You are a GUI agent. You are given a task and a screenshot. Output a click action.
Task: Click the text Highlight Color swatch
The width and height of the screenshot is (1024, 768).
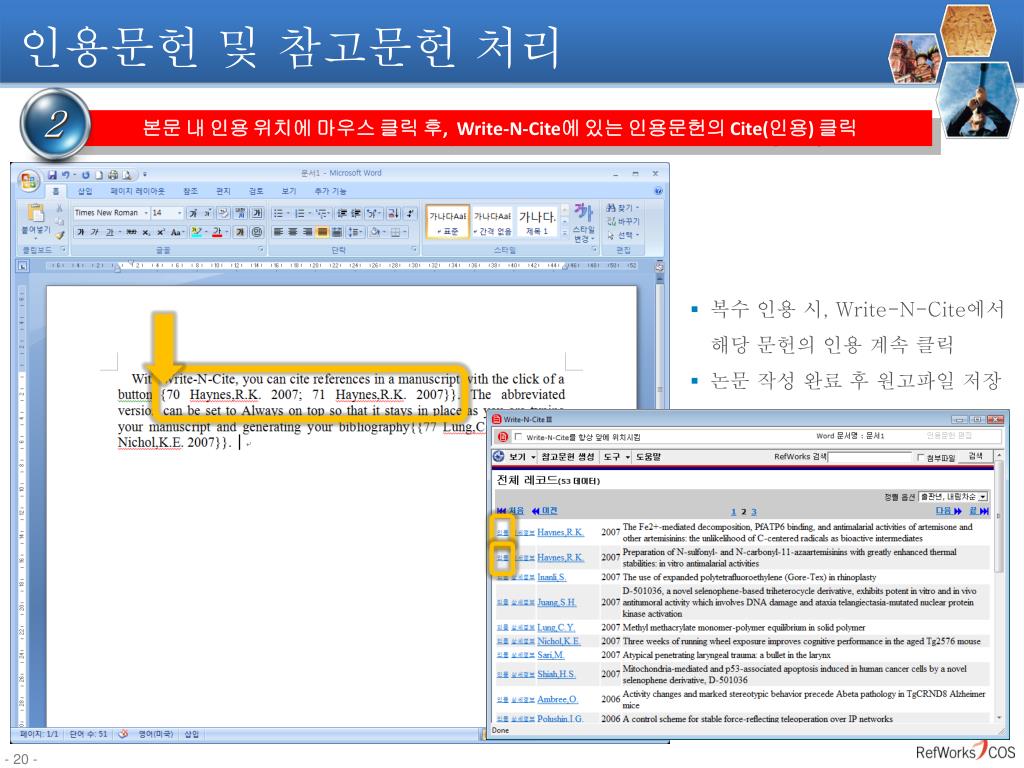point(197,232)
